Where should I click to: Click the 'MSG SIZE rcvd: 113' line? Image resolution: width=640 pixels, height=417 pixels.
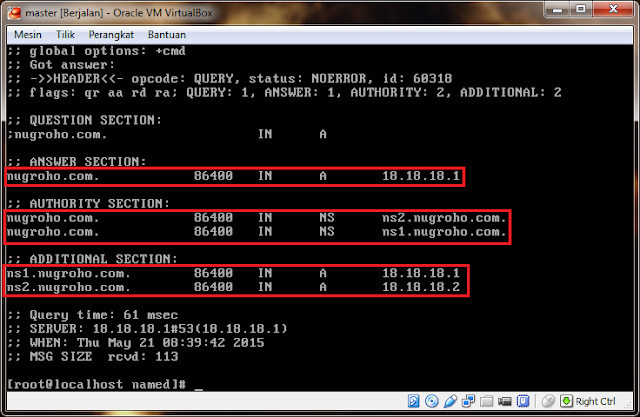[93, 357]
